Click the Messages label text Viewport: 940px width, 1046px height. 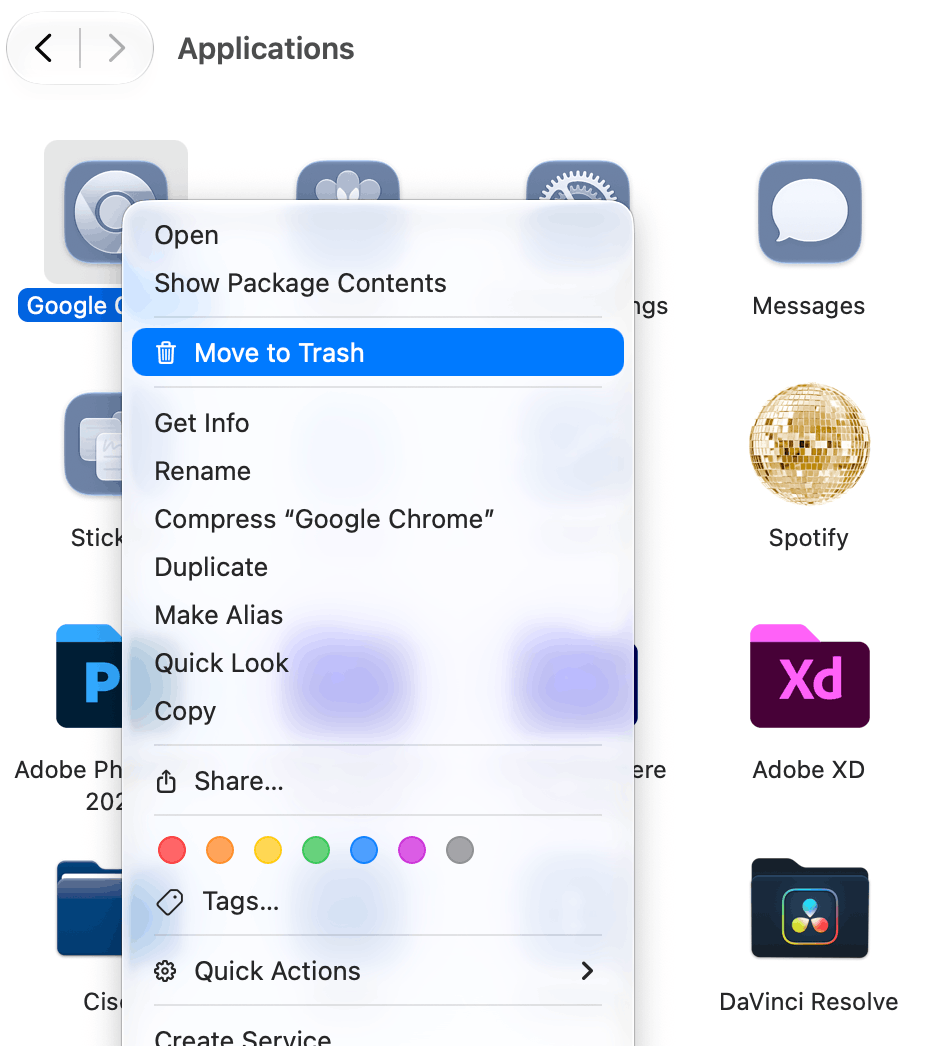click(809, 306)
